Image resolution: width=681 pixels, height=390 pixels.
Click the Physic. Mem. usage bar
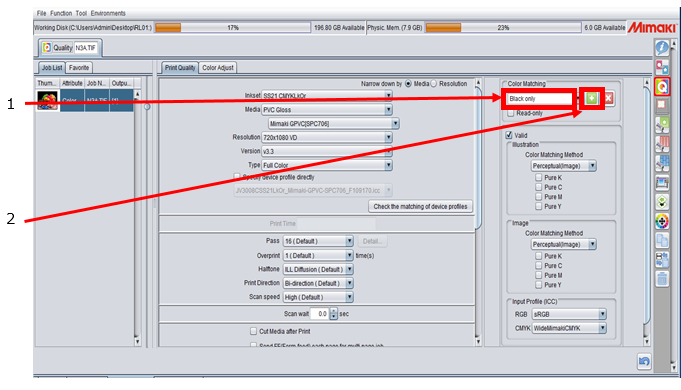pos(503,28)
